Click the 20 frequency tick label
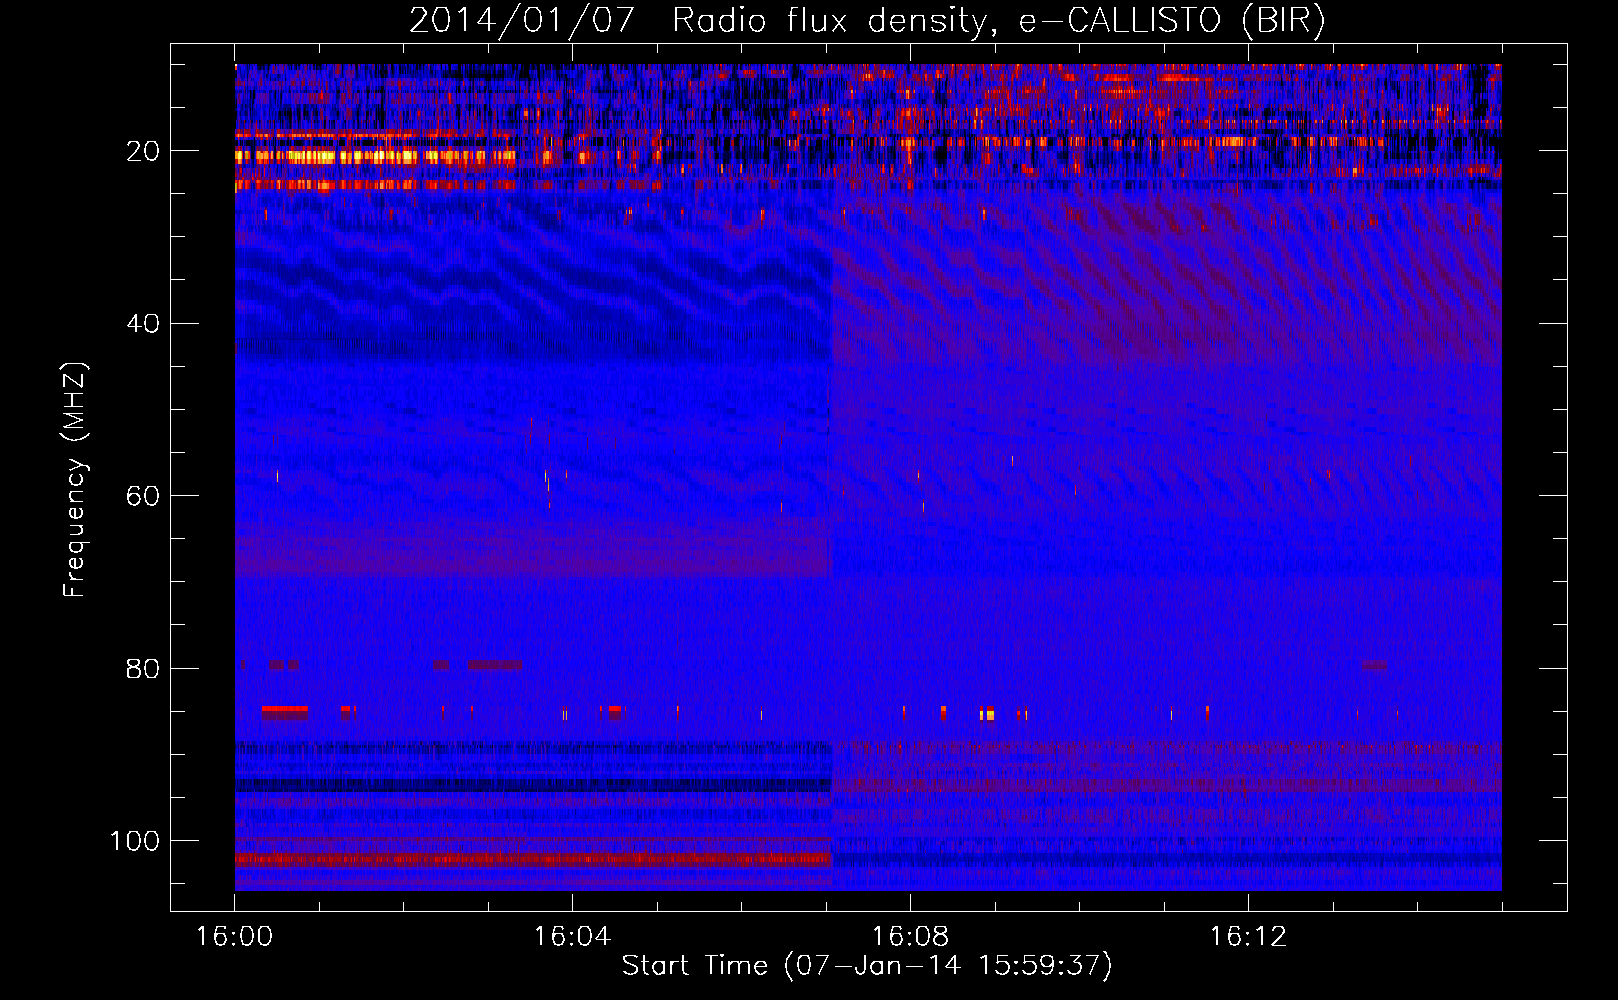Viewport: 1618px width, 1000px height. click(x=143, y=151)
